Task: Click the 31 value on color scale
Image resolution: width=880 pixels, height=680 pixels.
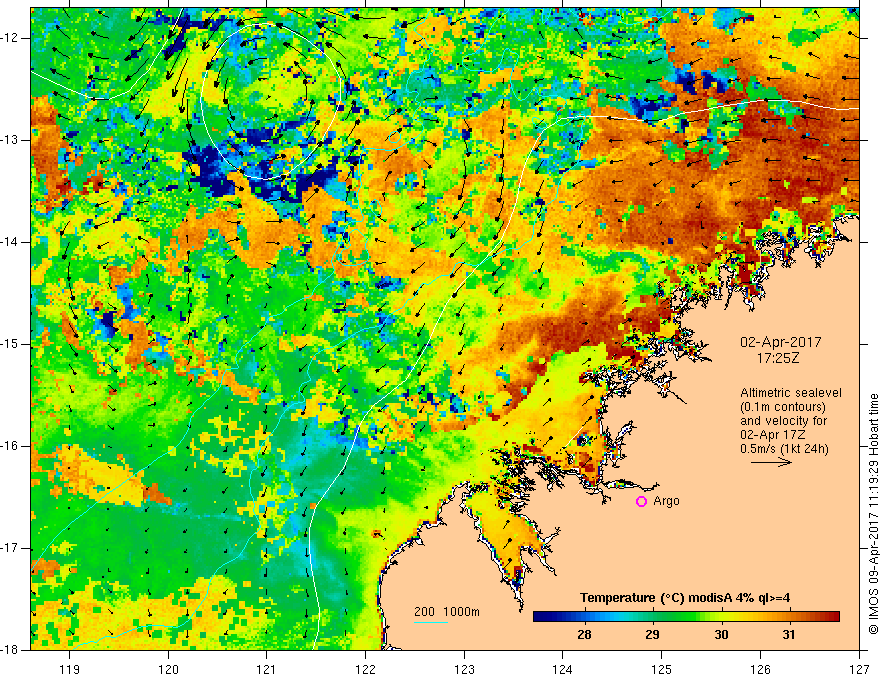Action: click(x=789, y=635)
